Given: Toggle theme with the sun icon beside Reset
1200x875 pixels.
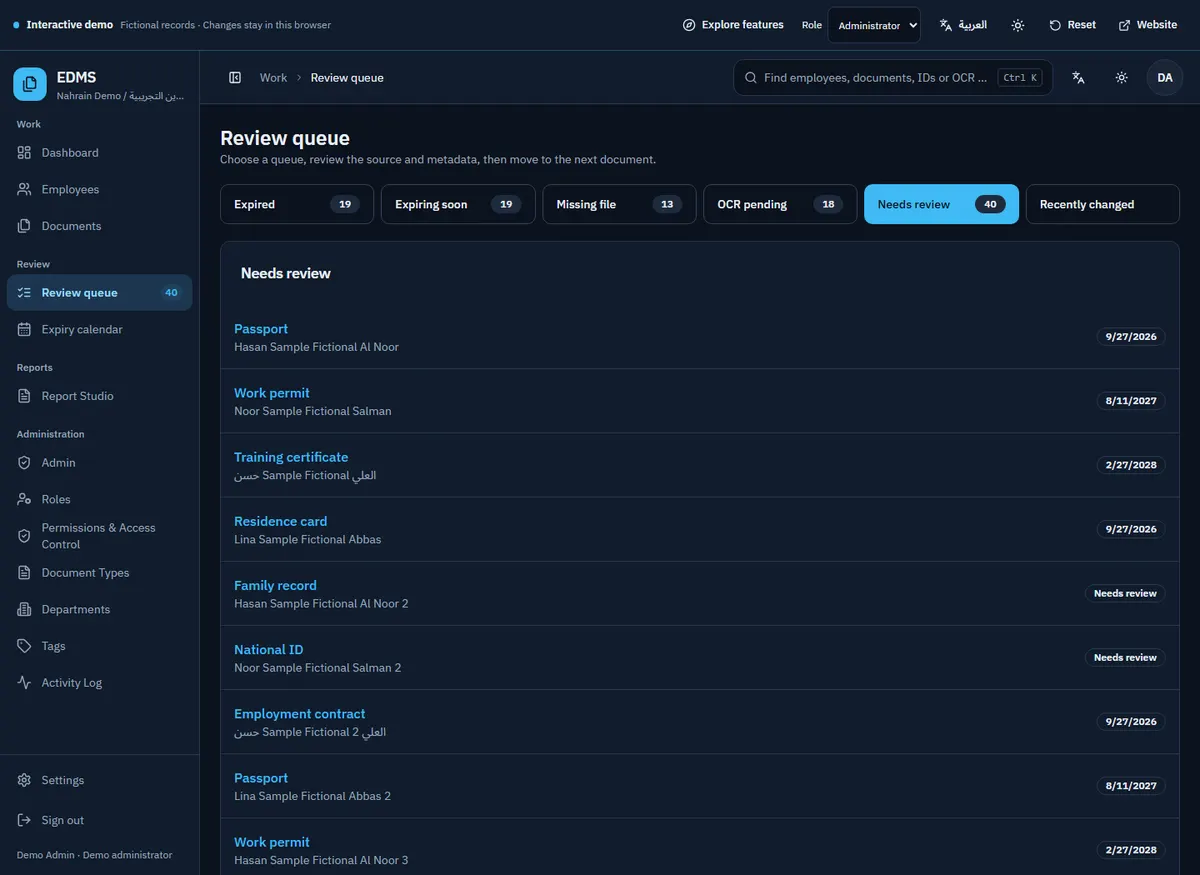Looking at the screenshot, I should (x=1018, y=25).
